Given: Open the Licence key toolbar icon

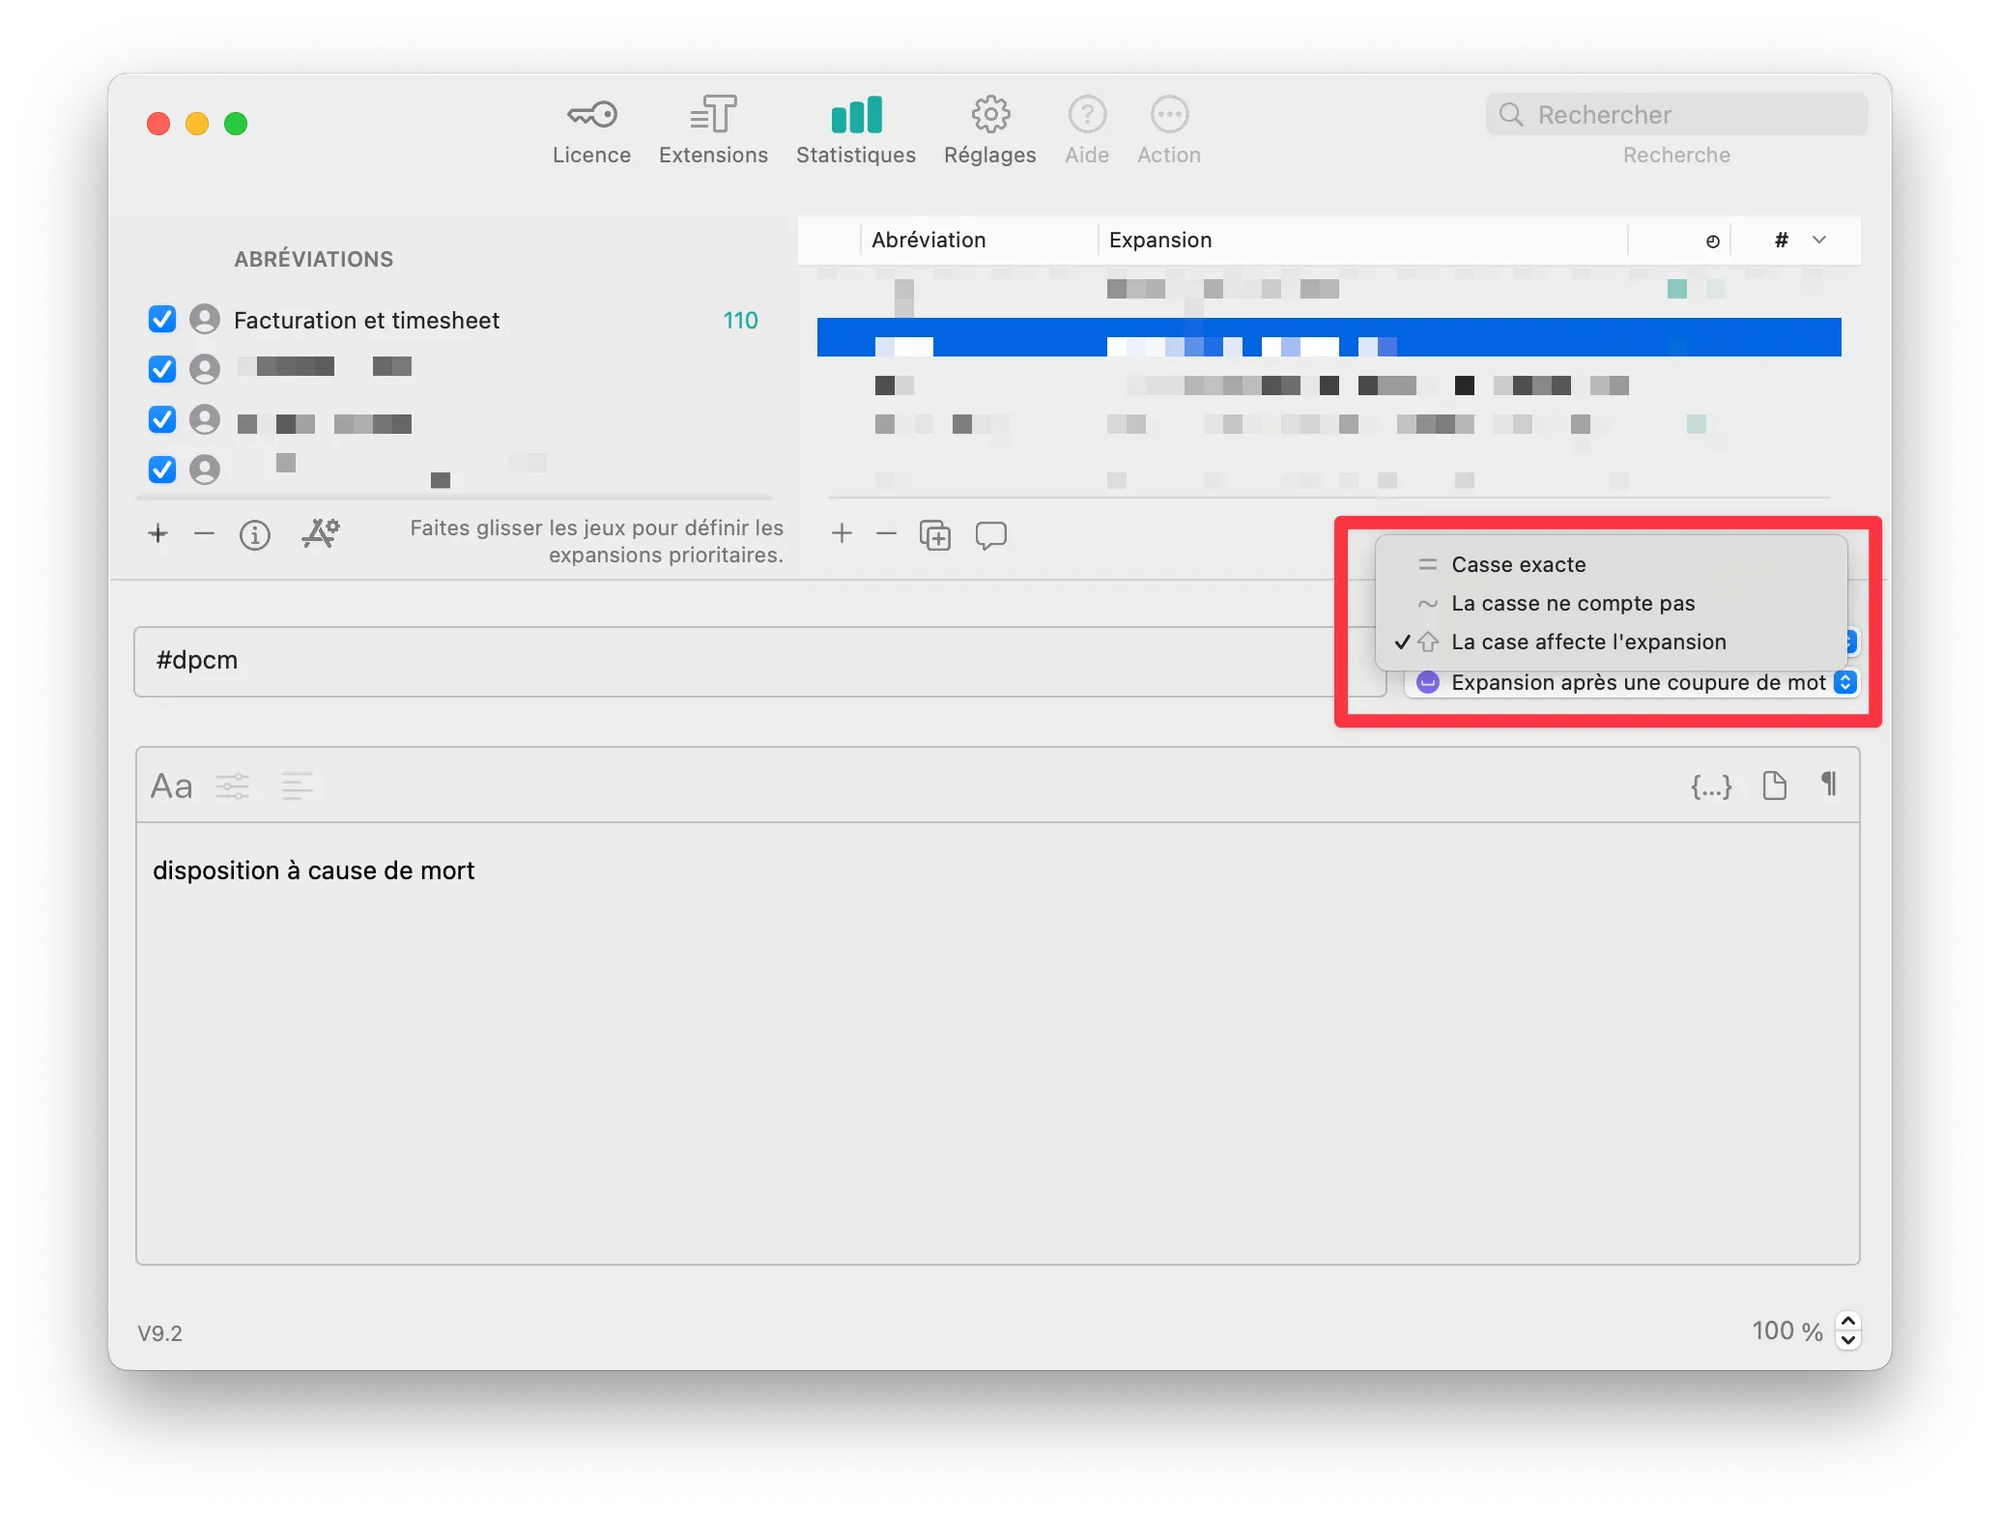Looking at the screenshot, I should 591,116.
